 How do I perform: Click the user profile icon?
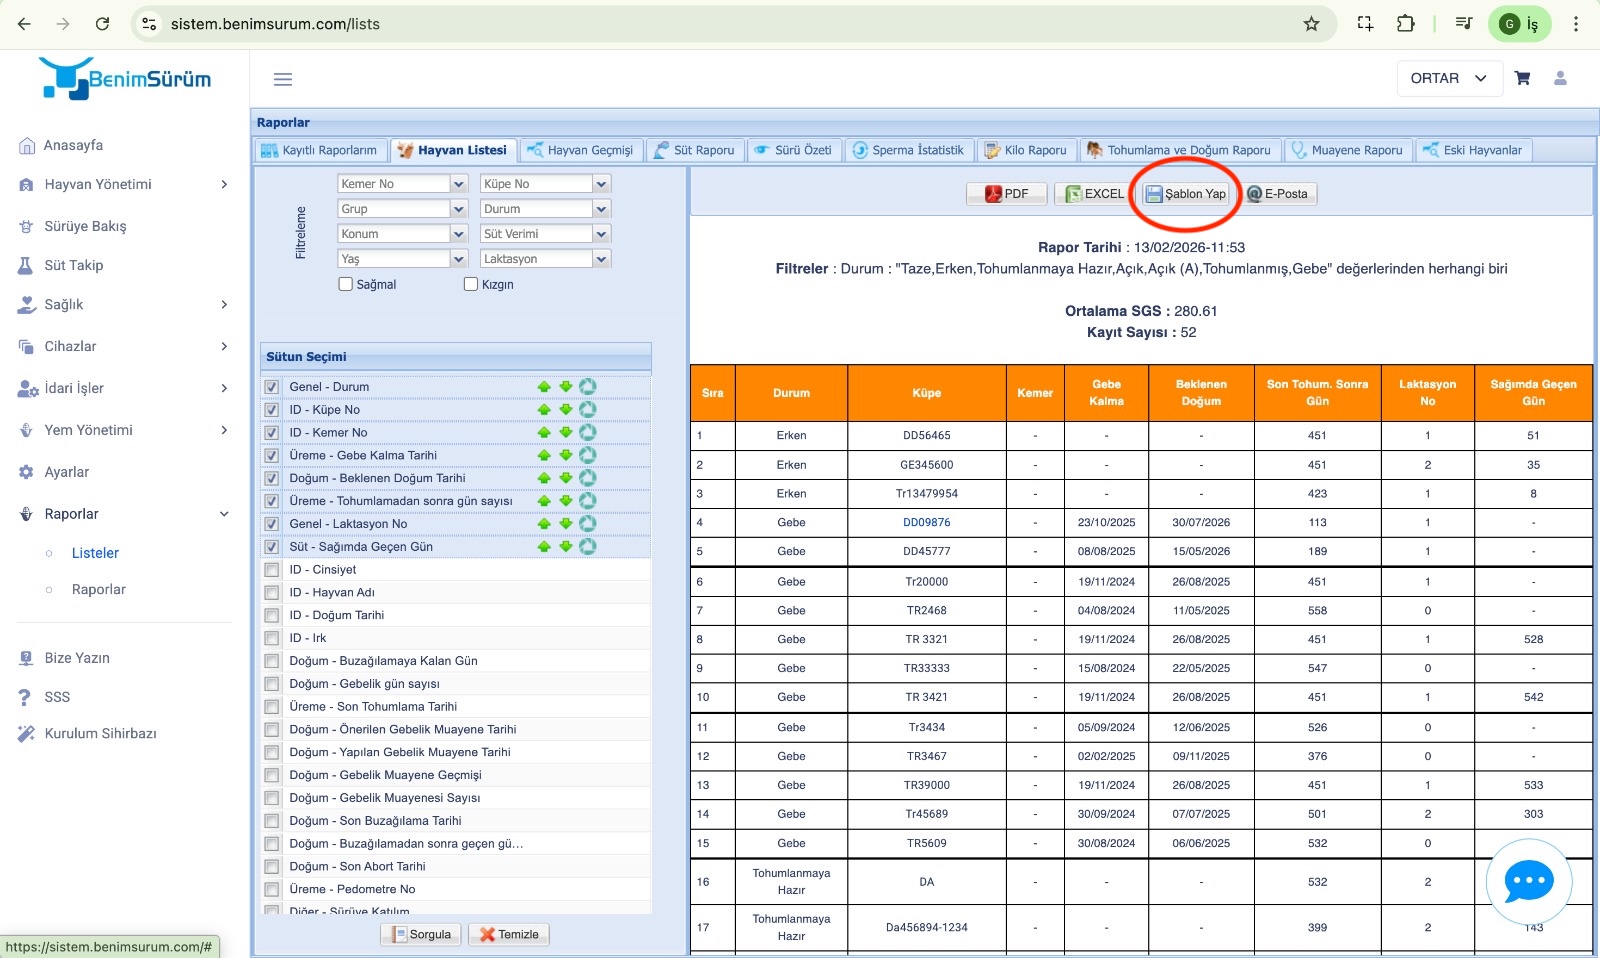pos(1560,78)
